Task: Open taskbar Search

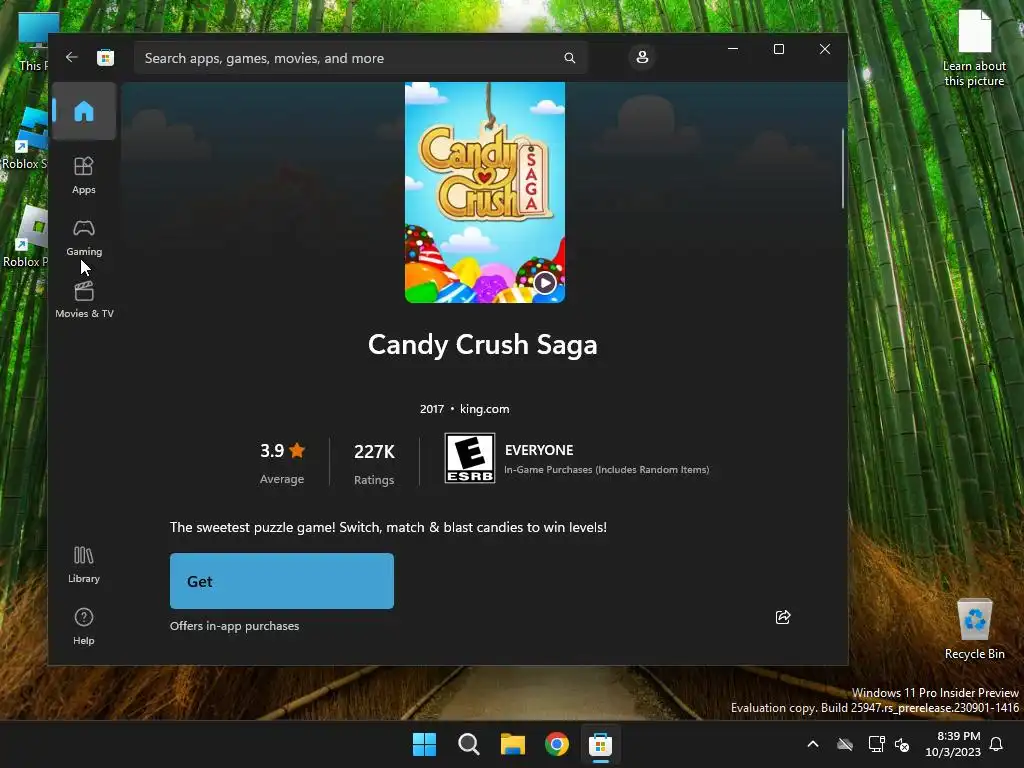Action: (469, 744)
